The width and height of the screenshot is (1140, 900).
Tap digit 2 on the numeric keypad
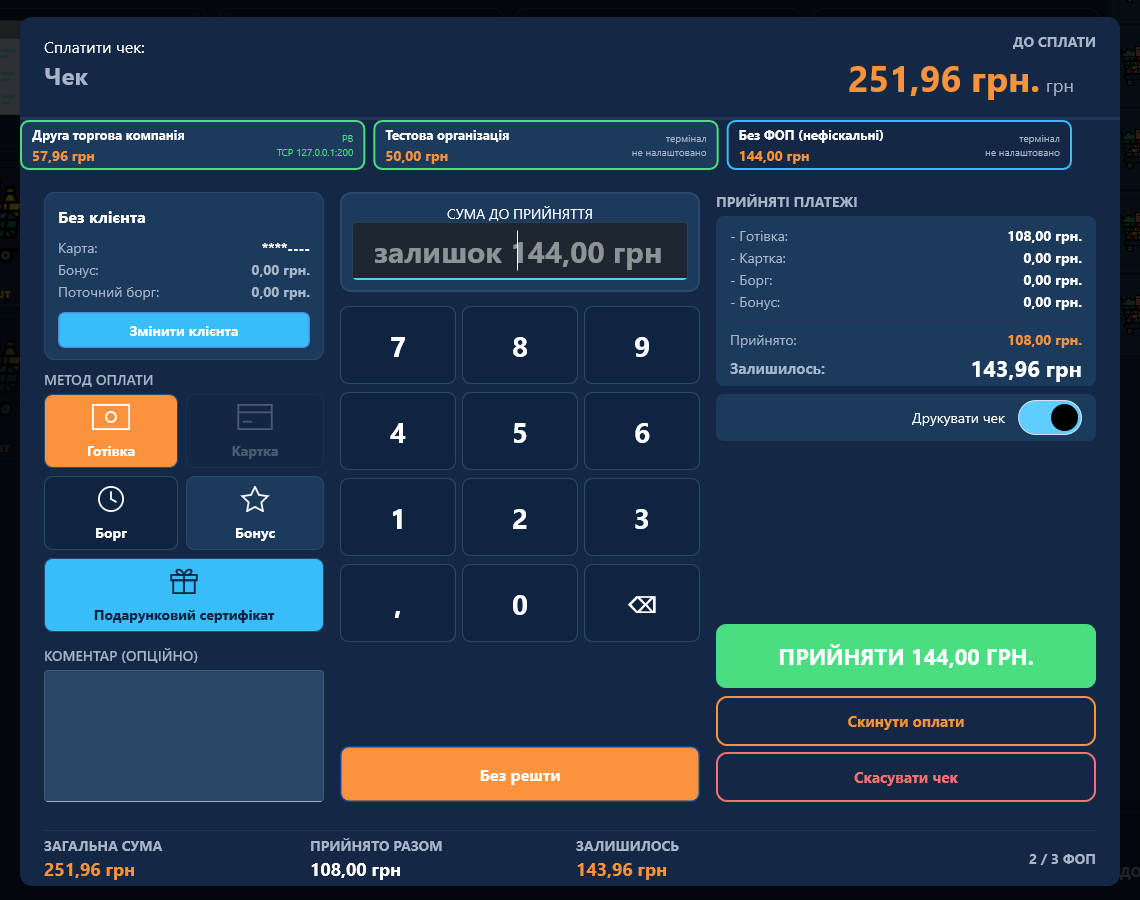point(520,518)
